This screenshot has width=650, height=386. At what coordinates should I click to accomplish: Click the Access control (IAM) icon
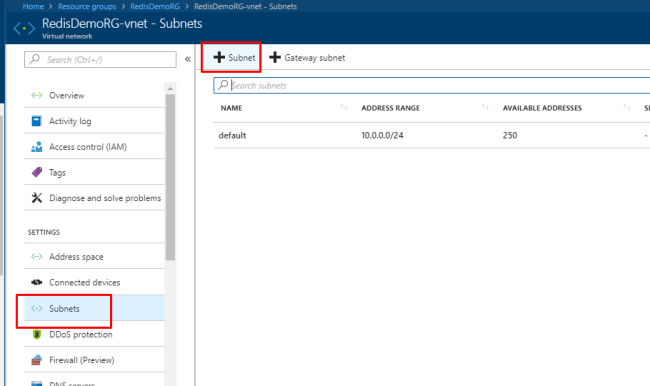point(36,147)
